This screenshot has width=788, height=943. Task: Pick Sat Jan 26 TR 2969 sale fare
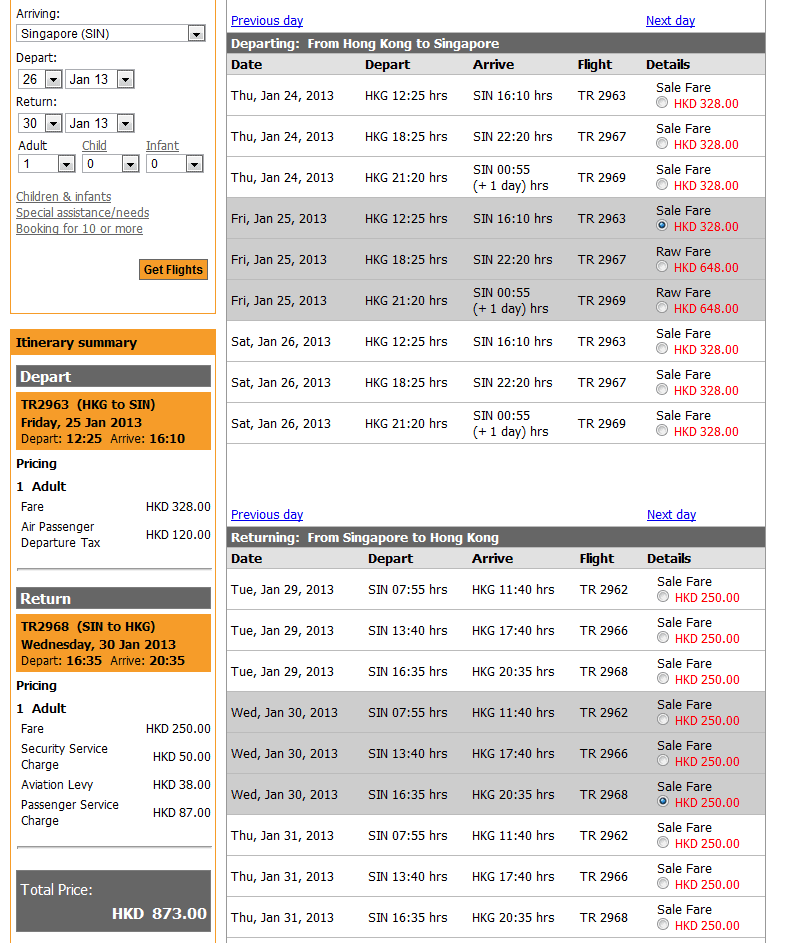pos(662,431)
